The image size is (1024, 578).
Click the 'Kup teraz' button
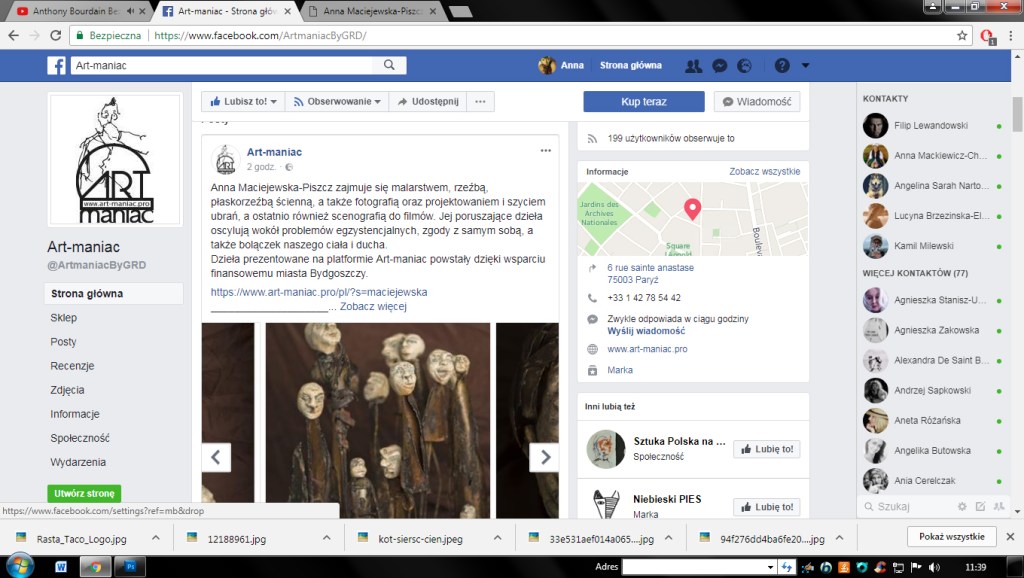point(643,101)
